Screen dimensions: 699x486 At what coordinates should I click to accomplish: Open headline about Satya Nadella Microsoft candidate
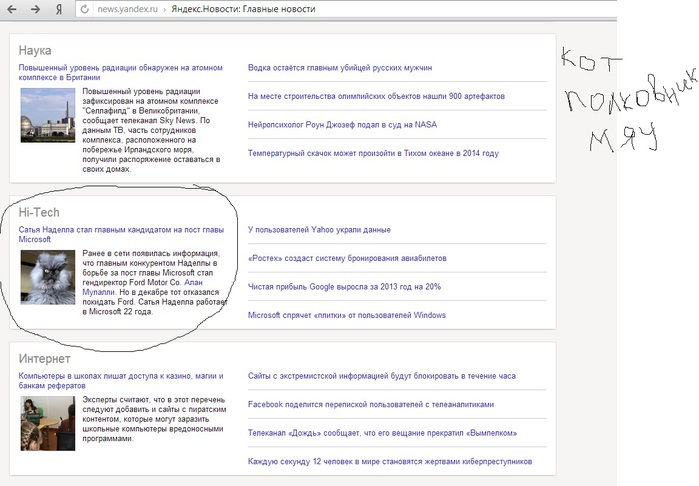pos(121,234)
